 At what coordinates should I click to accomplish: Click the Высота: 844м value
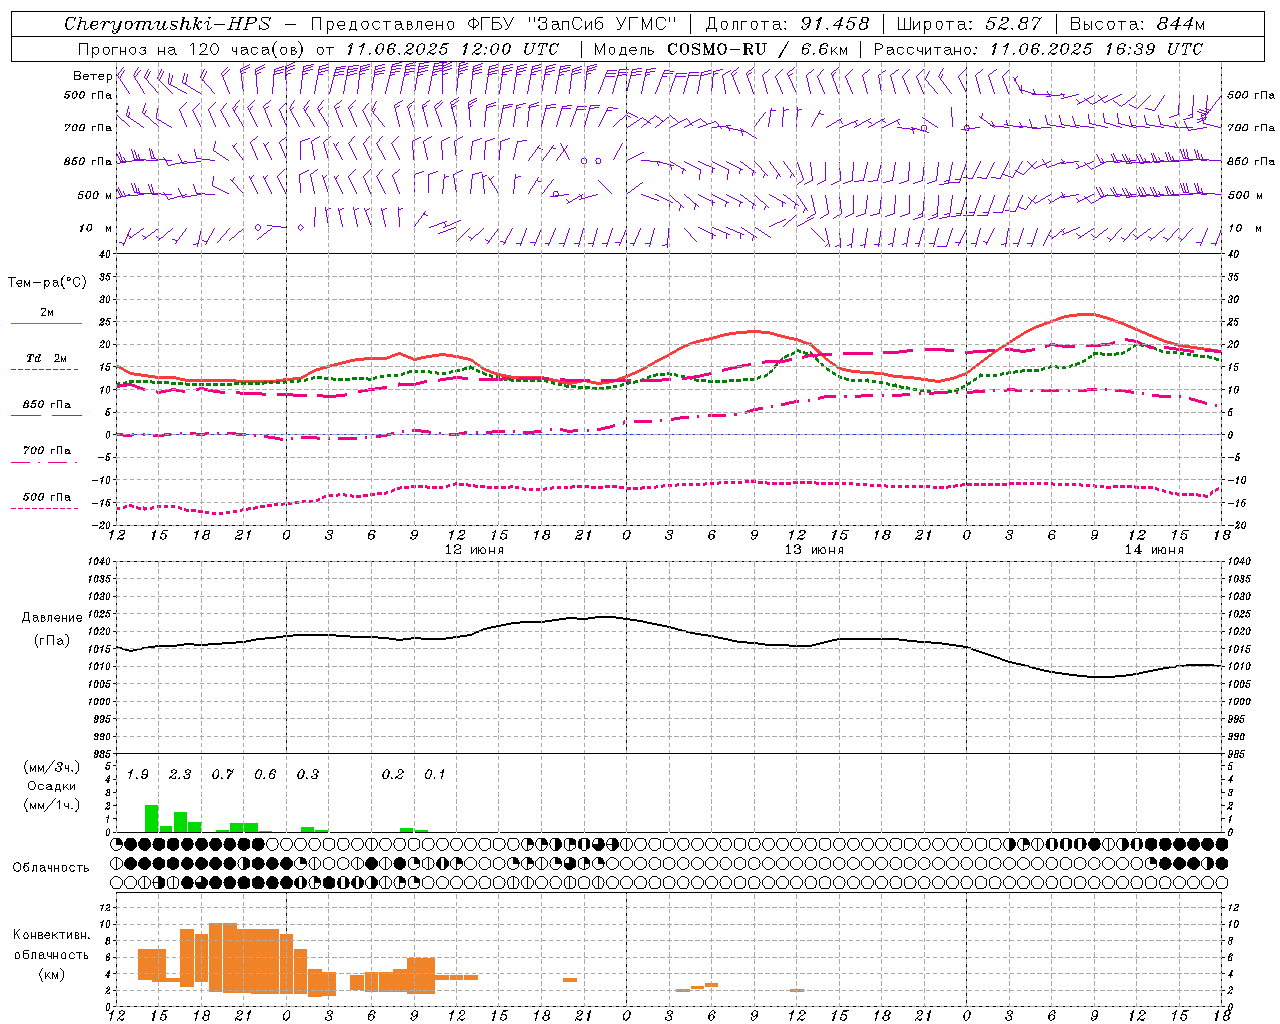click(1137, 24)
